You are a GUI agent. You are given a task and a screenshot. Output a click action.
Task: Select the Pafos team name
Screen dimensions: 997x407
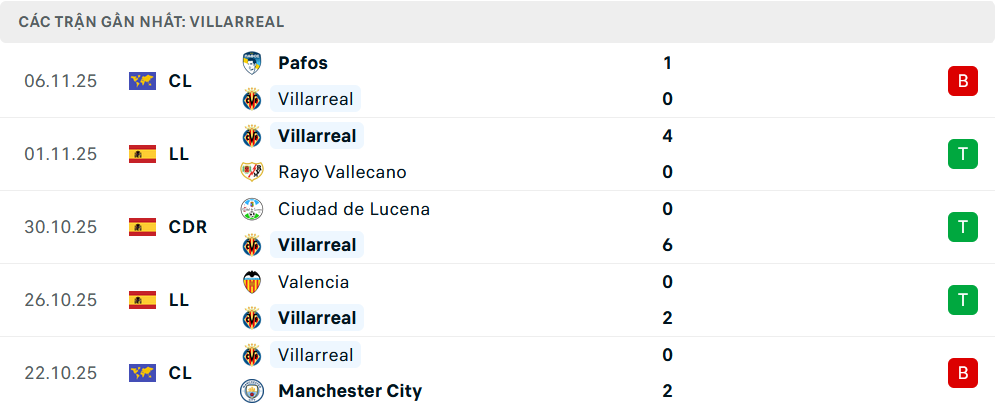click(303, 63)
